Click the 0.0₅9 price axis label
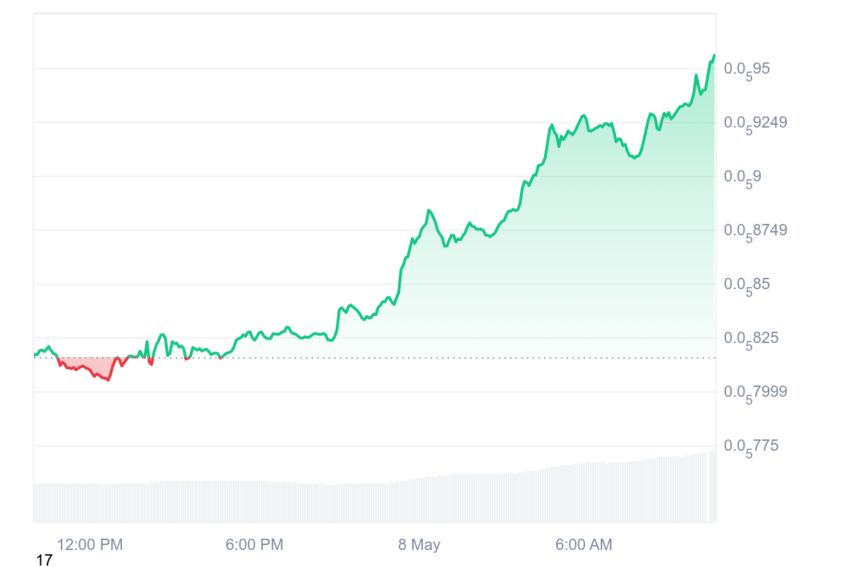The image size is (850, 567). tap(742, 177)
